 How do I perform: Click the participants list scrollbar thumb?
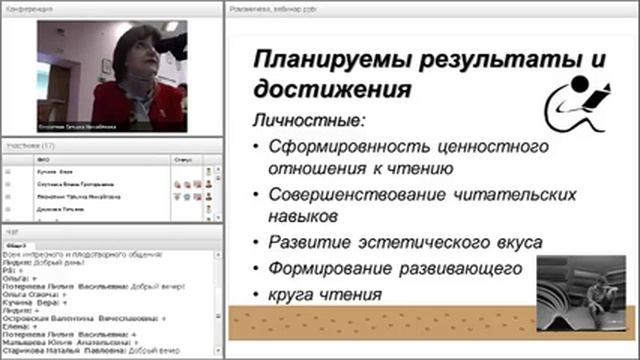[x=218, y=178]
